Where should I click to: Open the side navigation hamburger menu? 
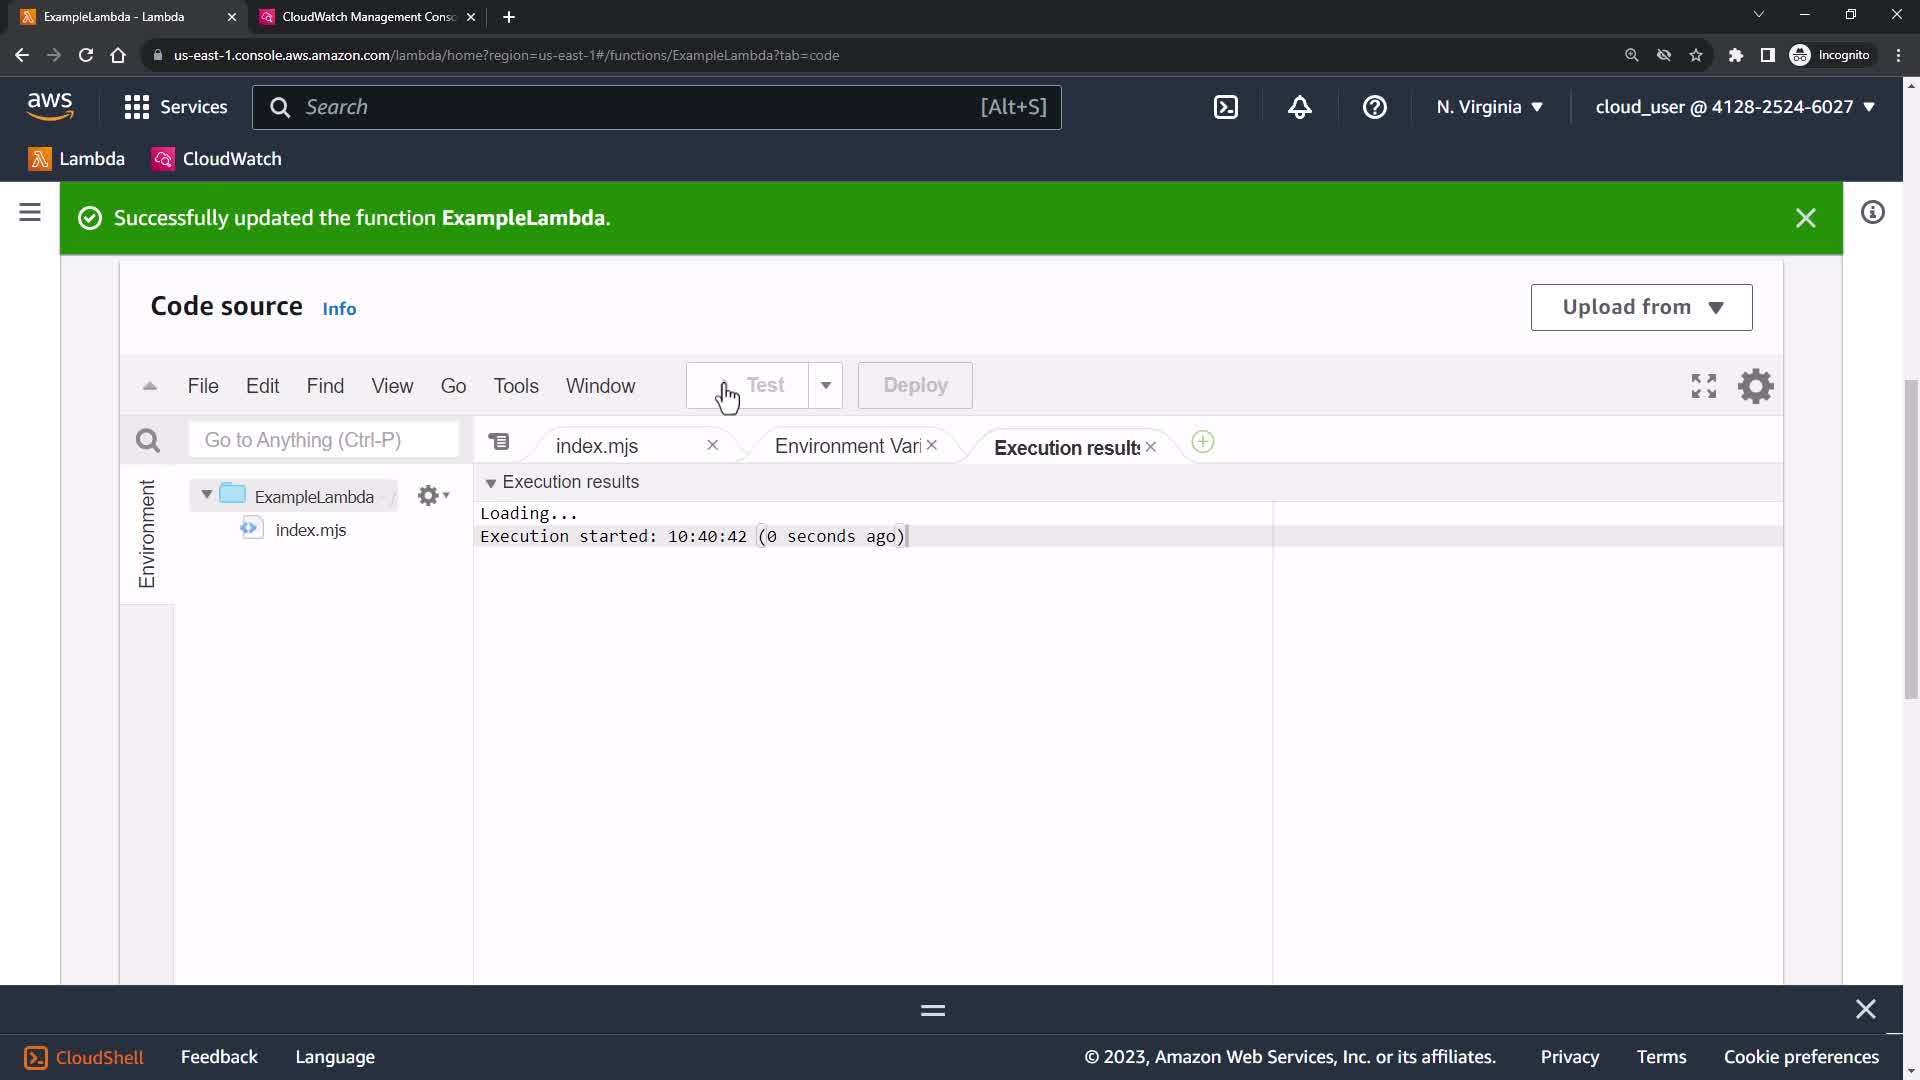[x=30, y=212]
